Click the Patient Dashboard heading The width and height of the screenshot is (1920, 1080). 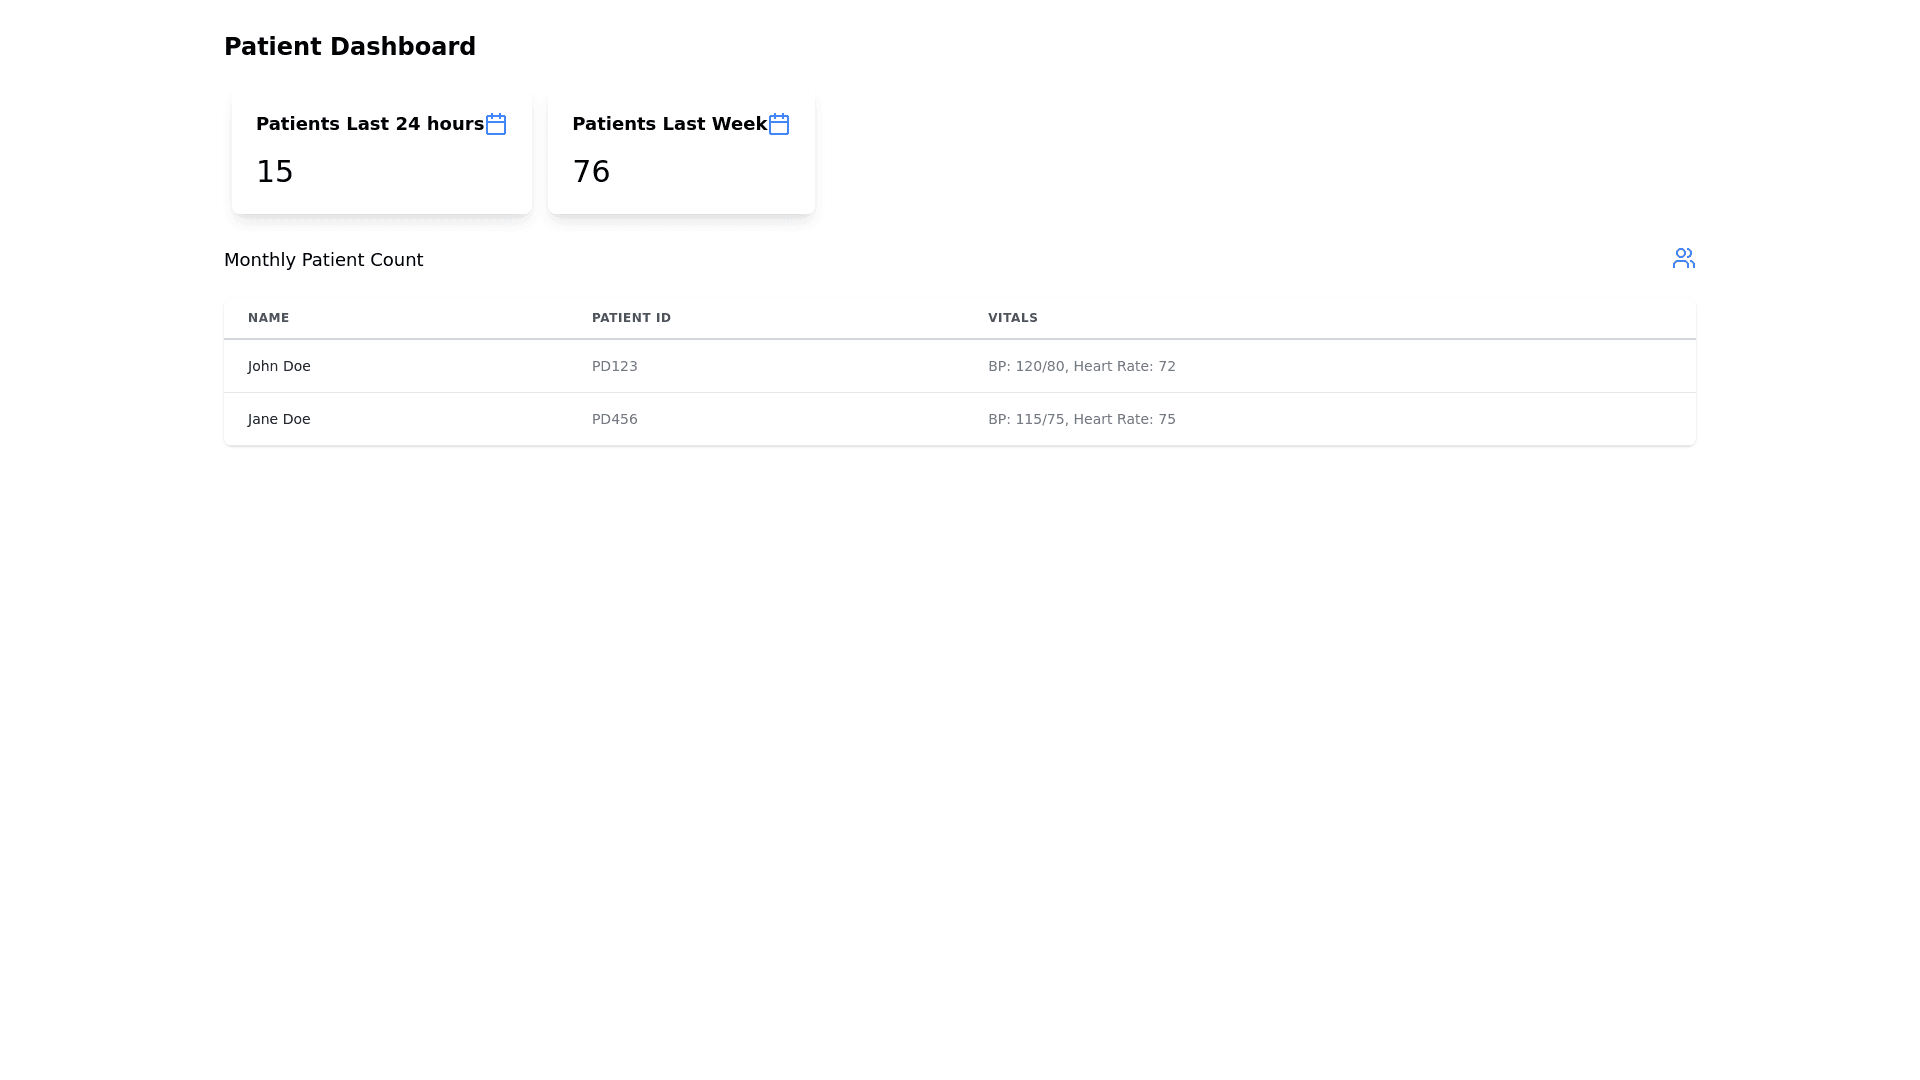[x=349, y=47]
